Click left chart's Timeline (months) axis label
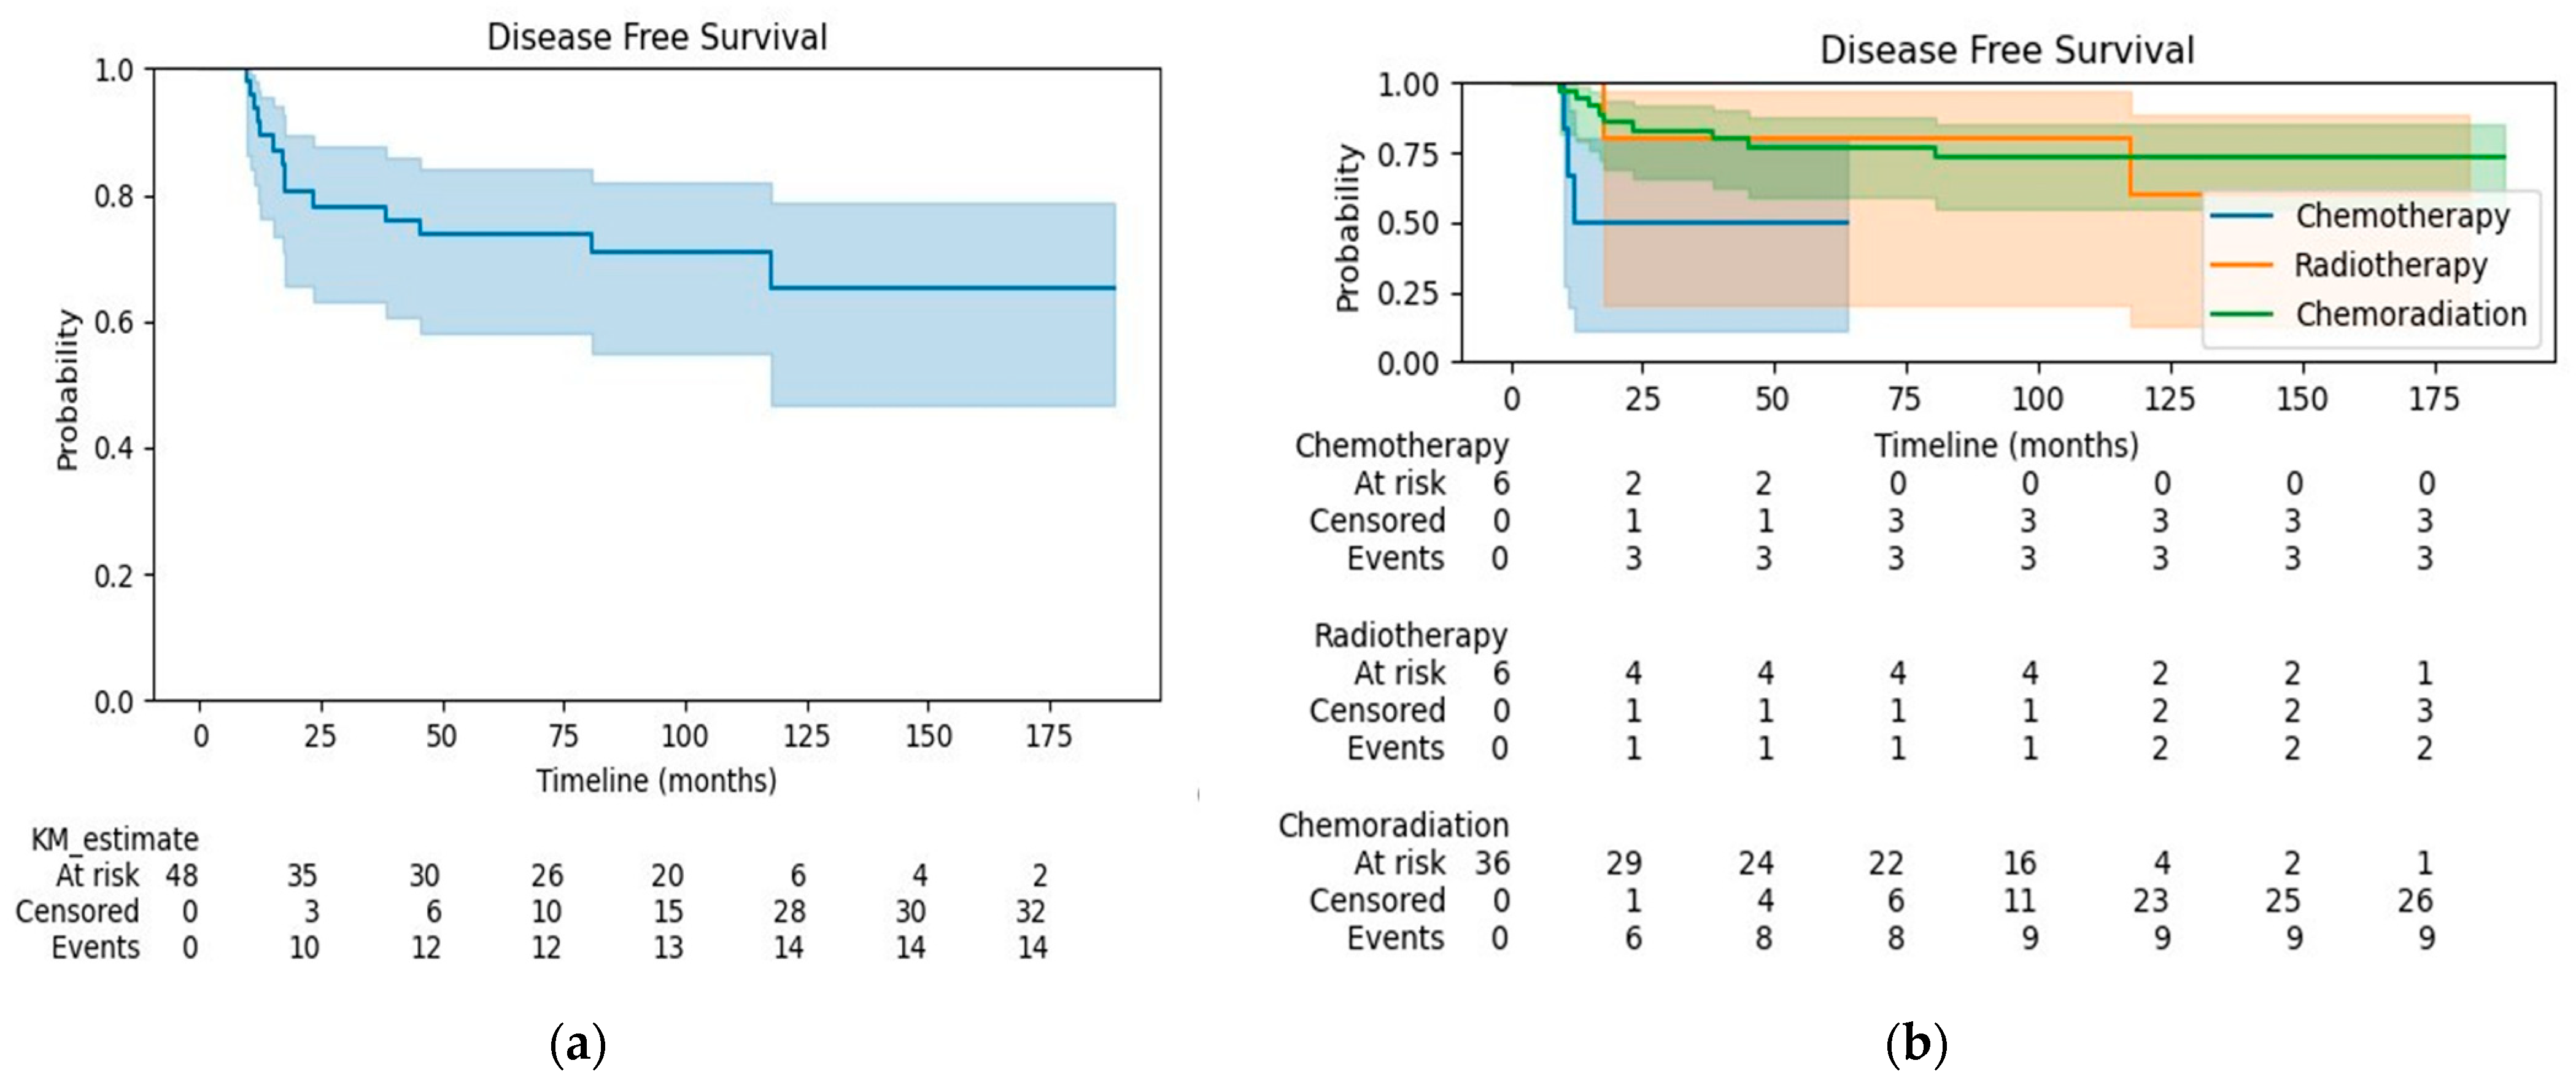 point(656,780)
